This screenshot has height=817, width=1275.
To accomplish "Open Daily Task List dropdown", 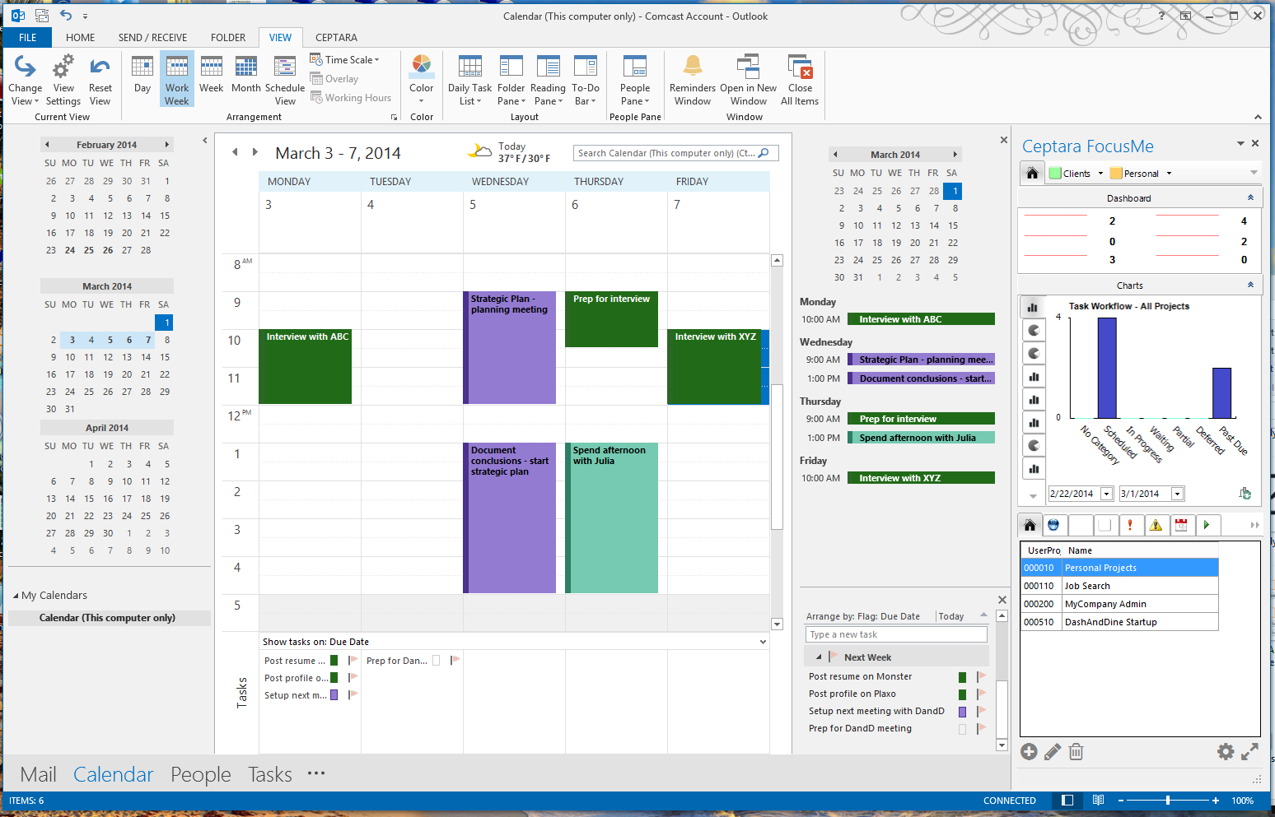I will click(x=470, y=80).
